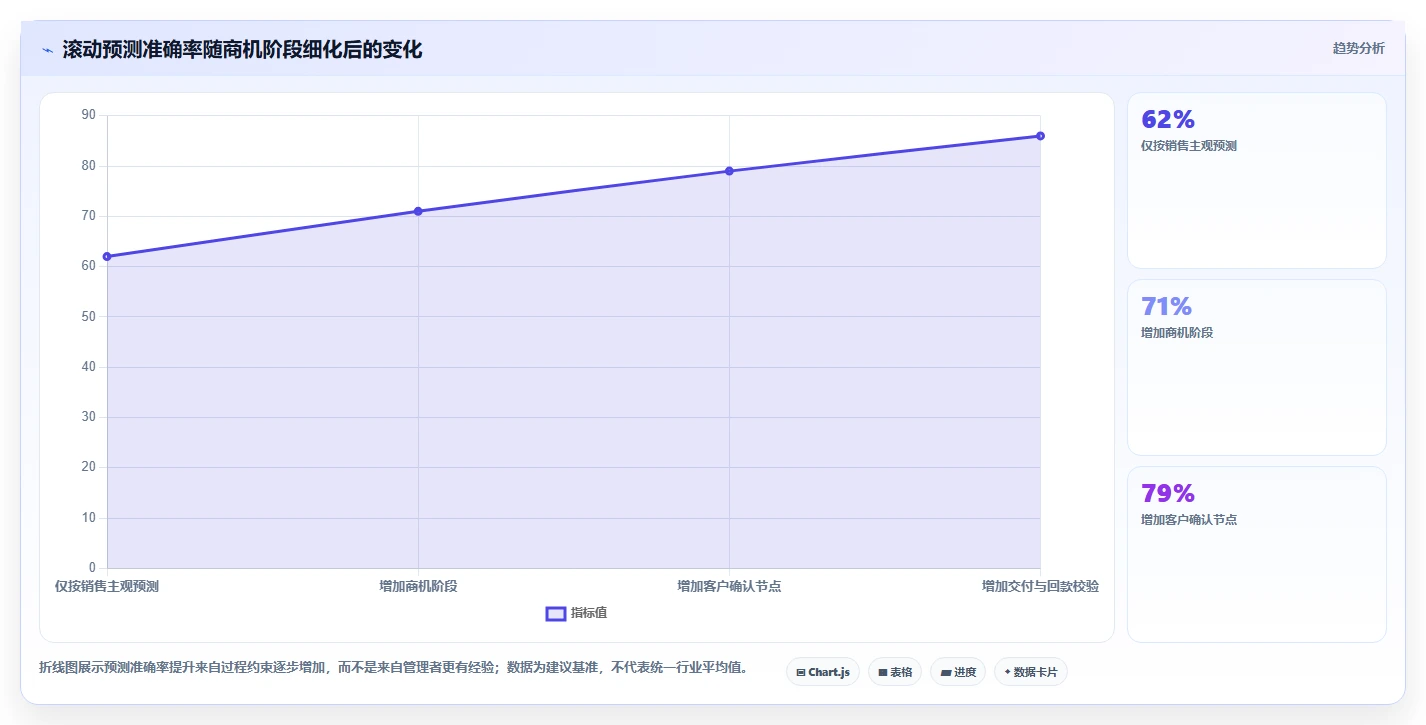This screenshot has height=725, width=1426.
Task: Open the 62% stat card
Action: (x=1257, y=180)
